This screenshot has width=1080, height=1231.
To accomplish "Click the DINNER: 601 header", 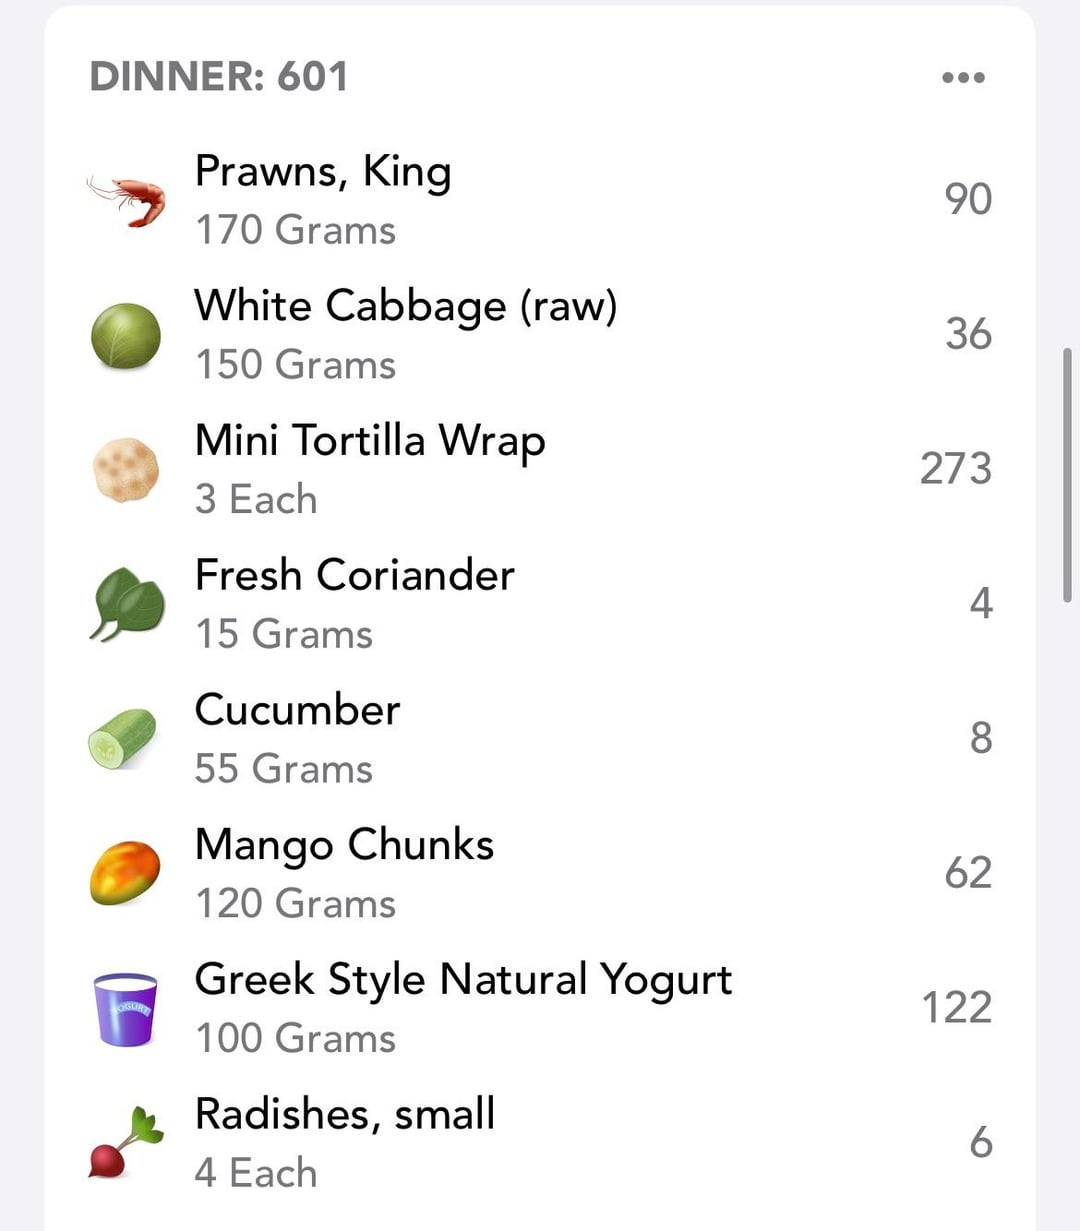I will pos(219,77).
